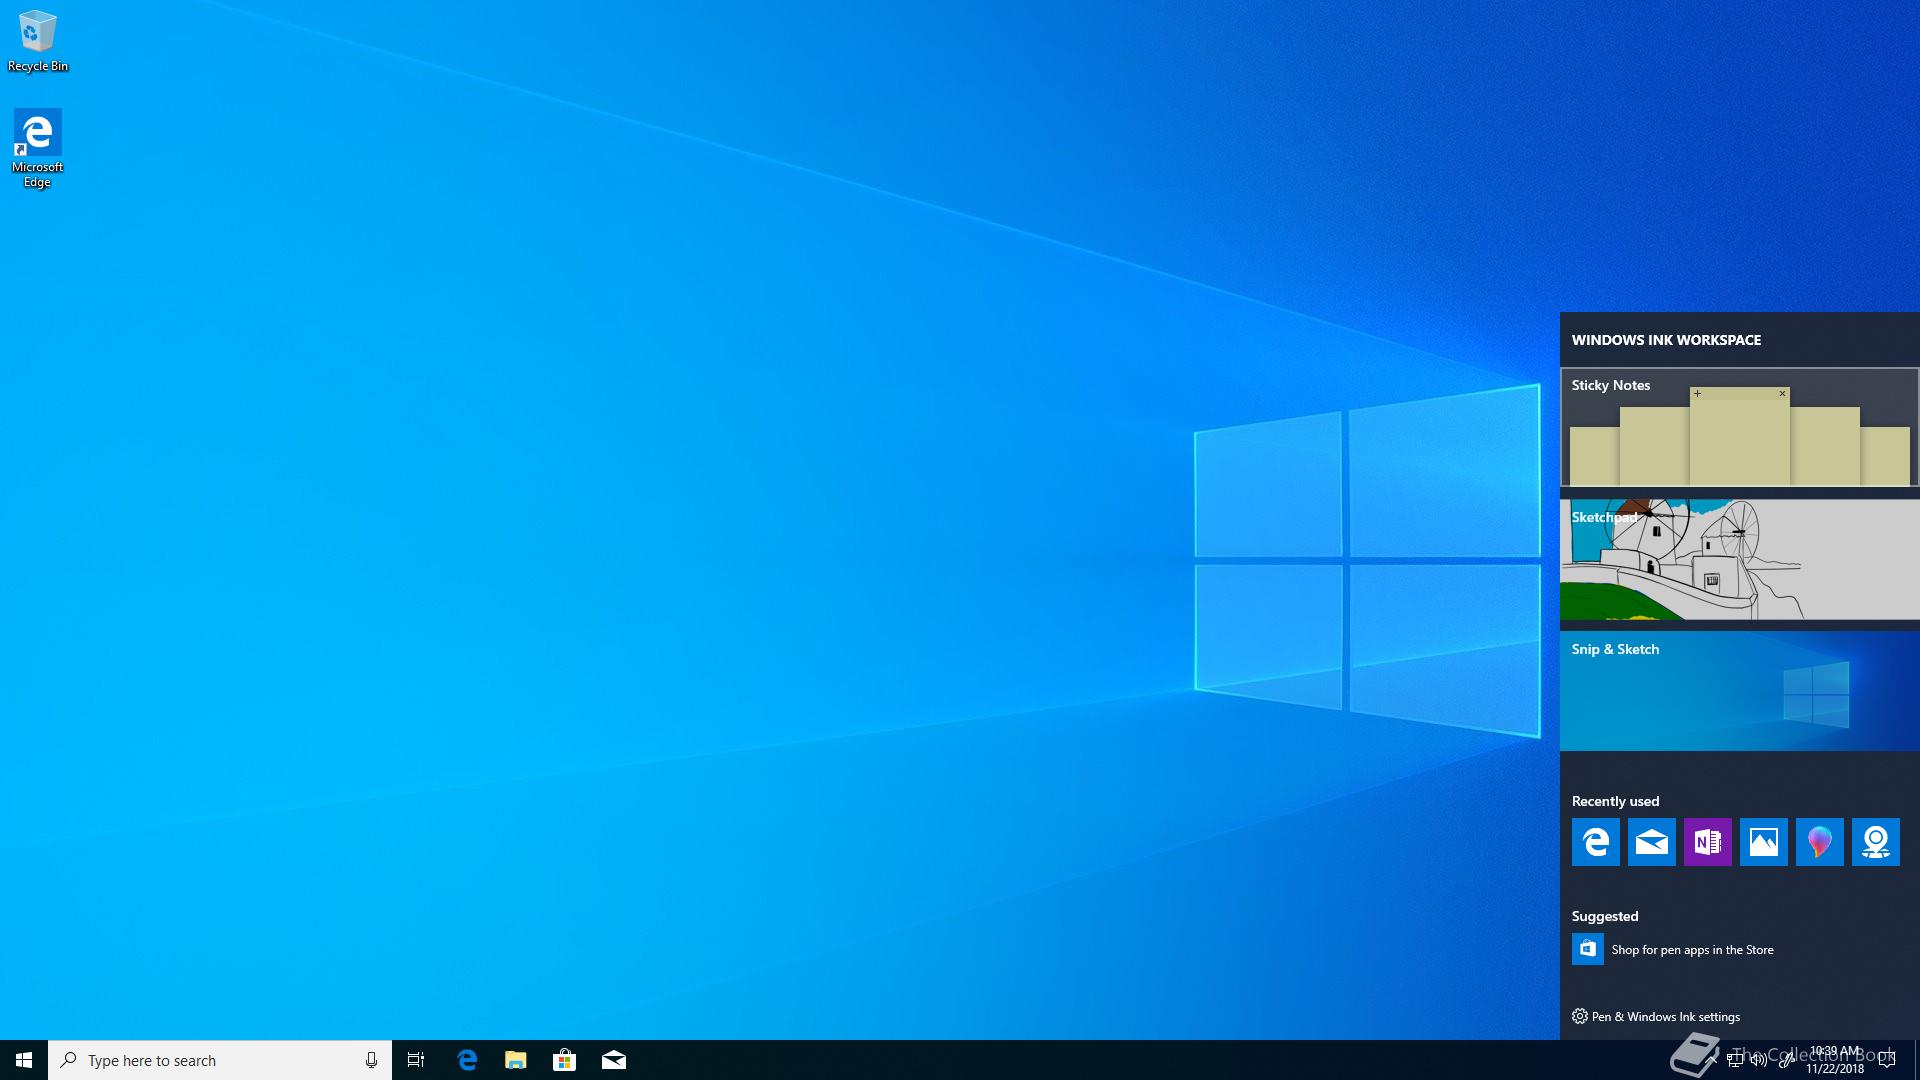Launch the Sketchpad tile
Image resolution: width=1920 pixels, height=1080 pixels.
(1739, 560)
